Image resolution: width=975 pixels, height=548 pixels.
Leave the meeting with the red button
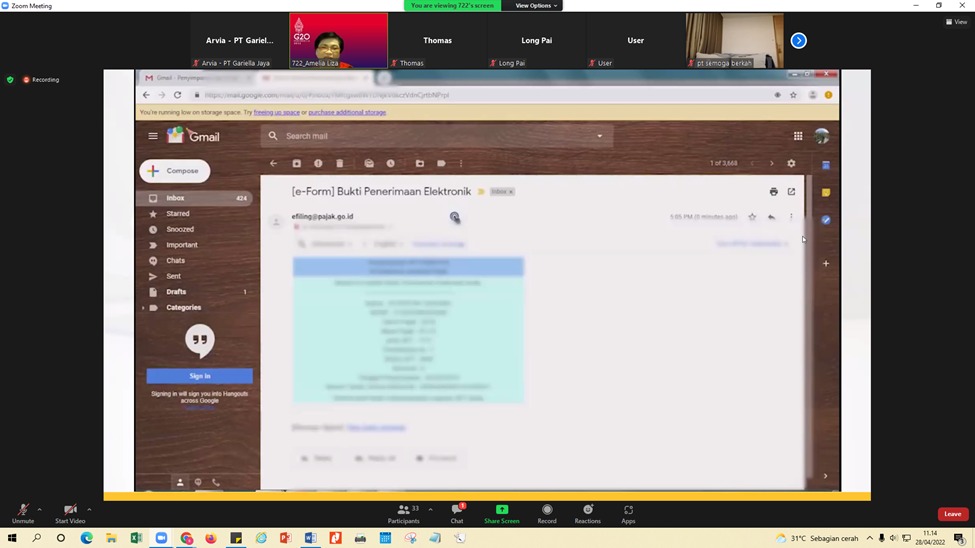pos(952,514)
